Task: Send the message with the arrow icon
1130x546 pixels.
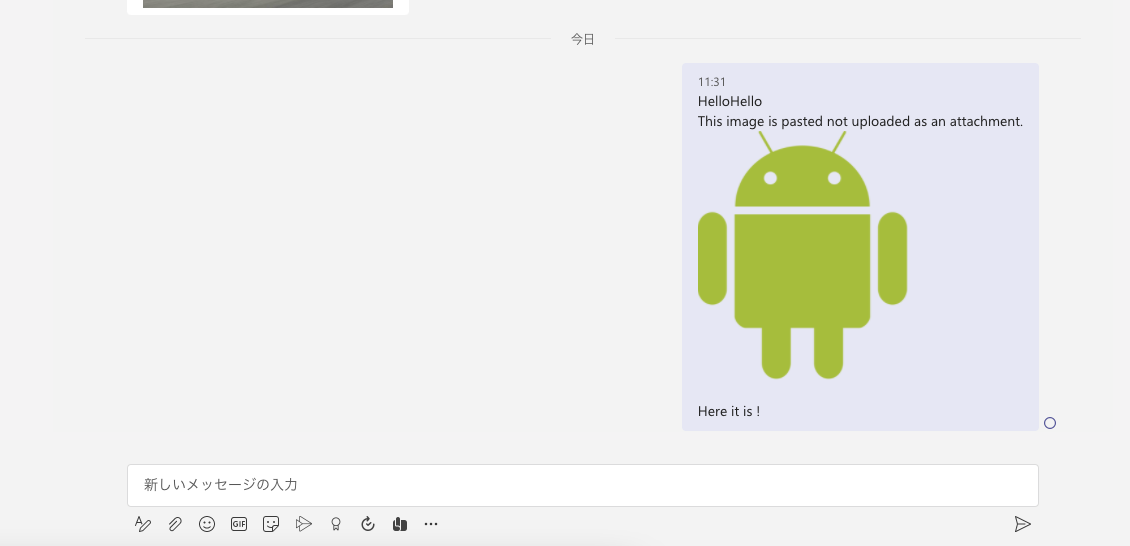Action: [1022, 524]
